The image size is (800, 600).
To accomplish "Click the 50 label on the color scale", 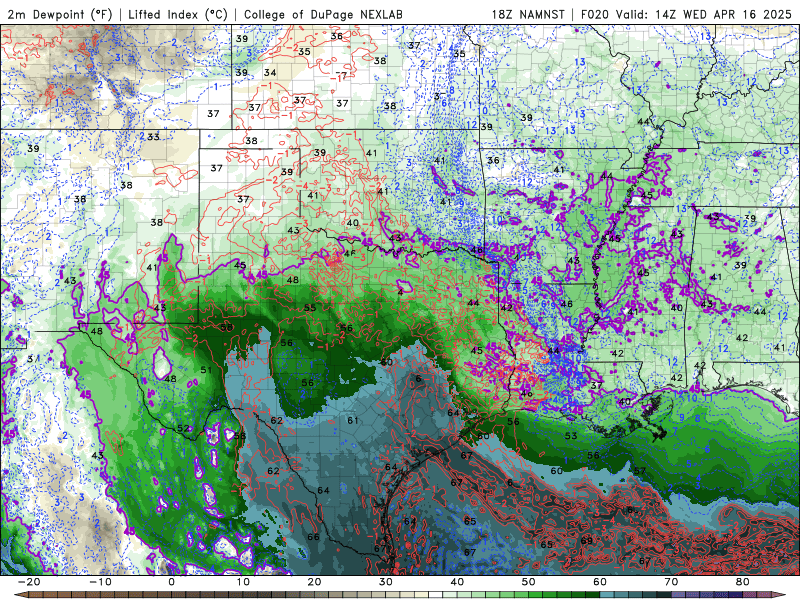I will tap(529, 582).
